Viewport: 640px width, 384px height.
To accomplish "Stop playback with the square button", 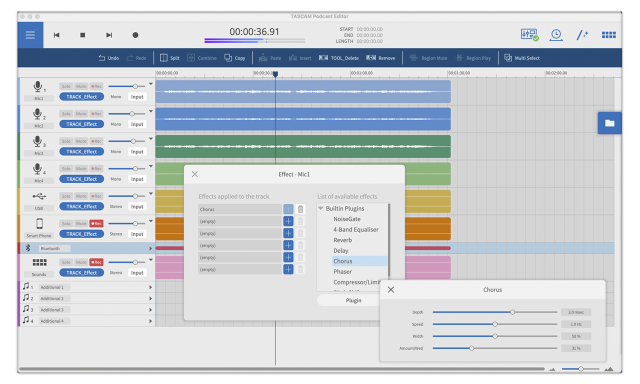I will [83, 35].
